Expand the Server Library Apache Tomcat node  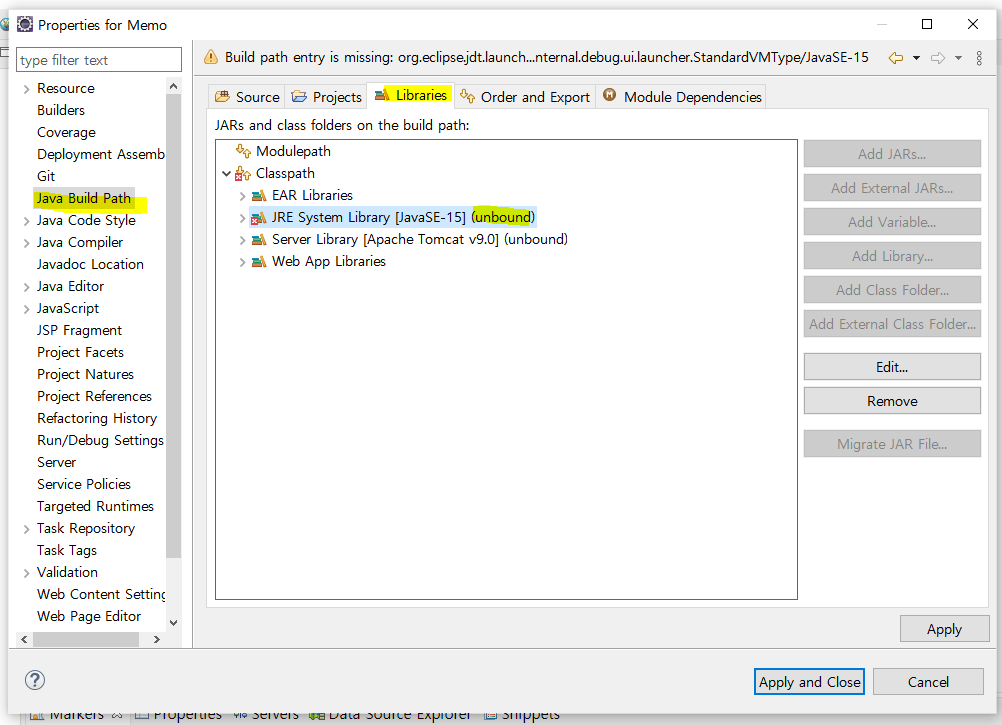[x=242, y=240]
